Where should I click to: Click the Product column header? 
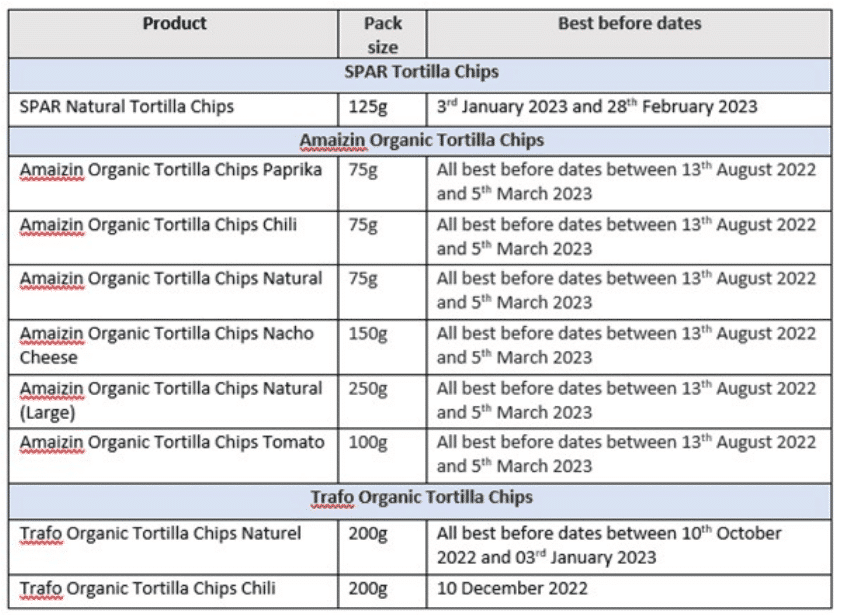(x=174, y=34)
